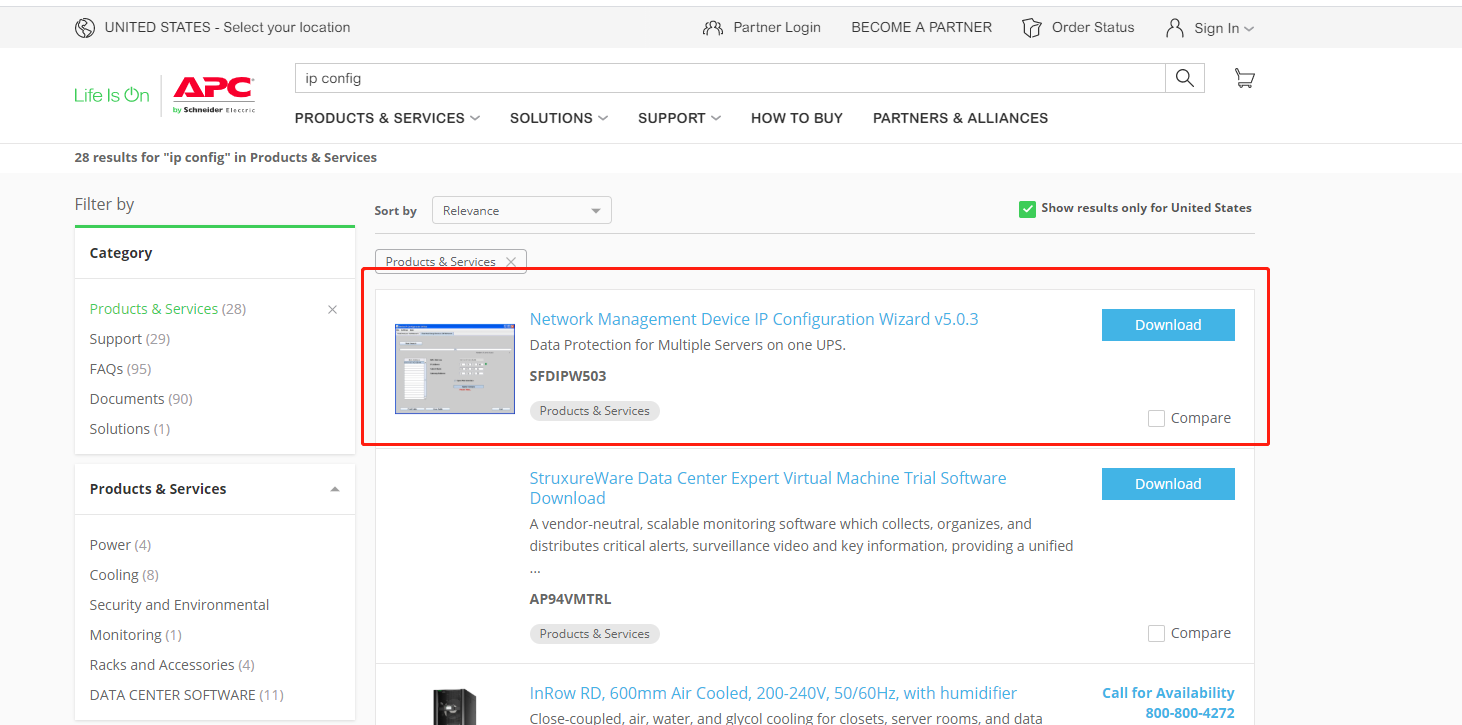Viewport: 1462px width, 725px height.
Task: Check Compare for StruxureWare Trial Software
Action: (1156, 633)
